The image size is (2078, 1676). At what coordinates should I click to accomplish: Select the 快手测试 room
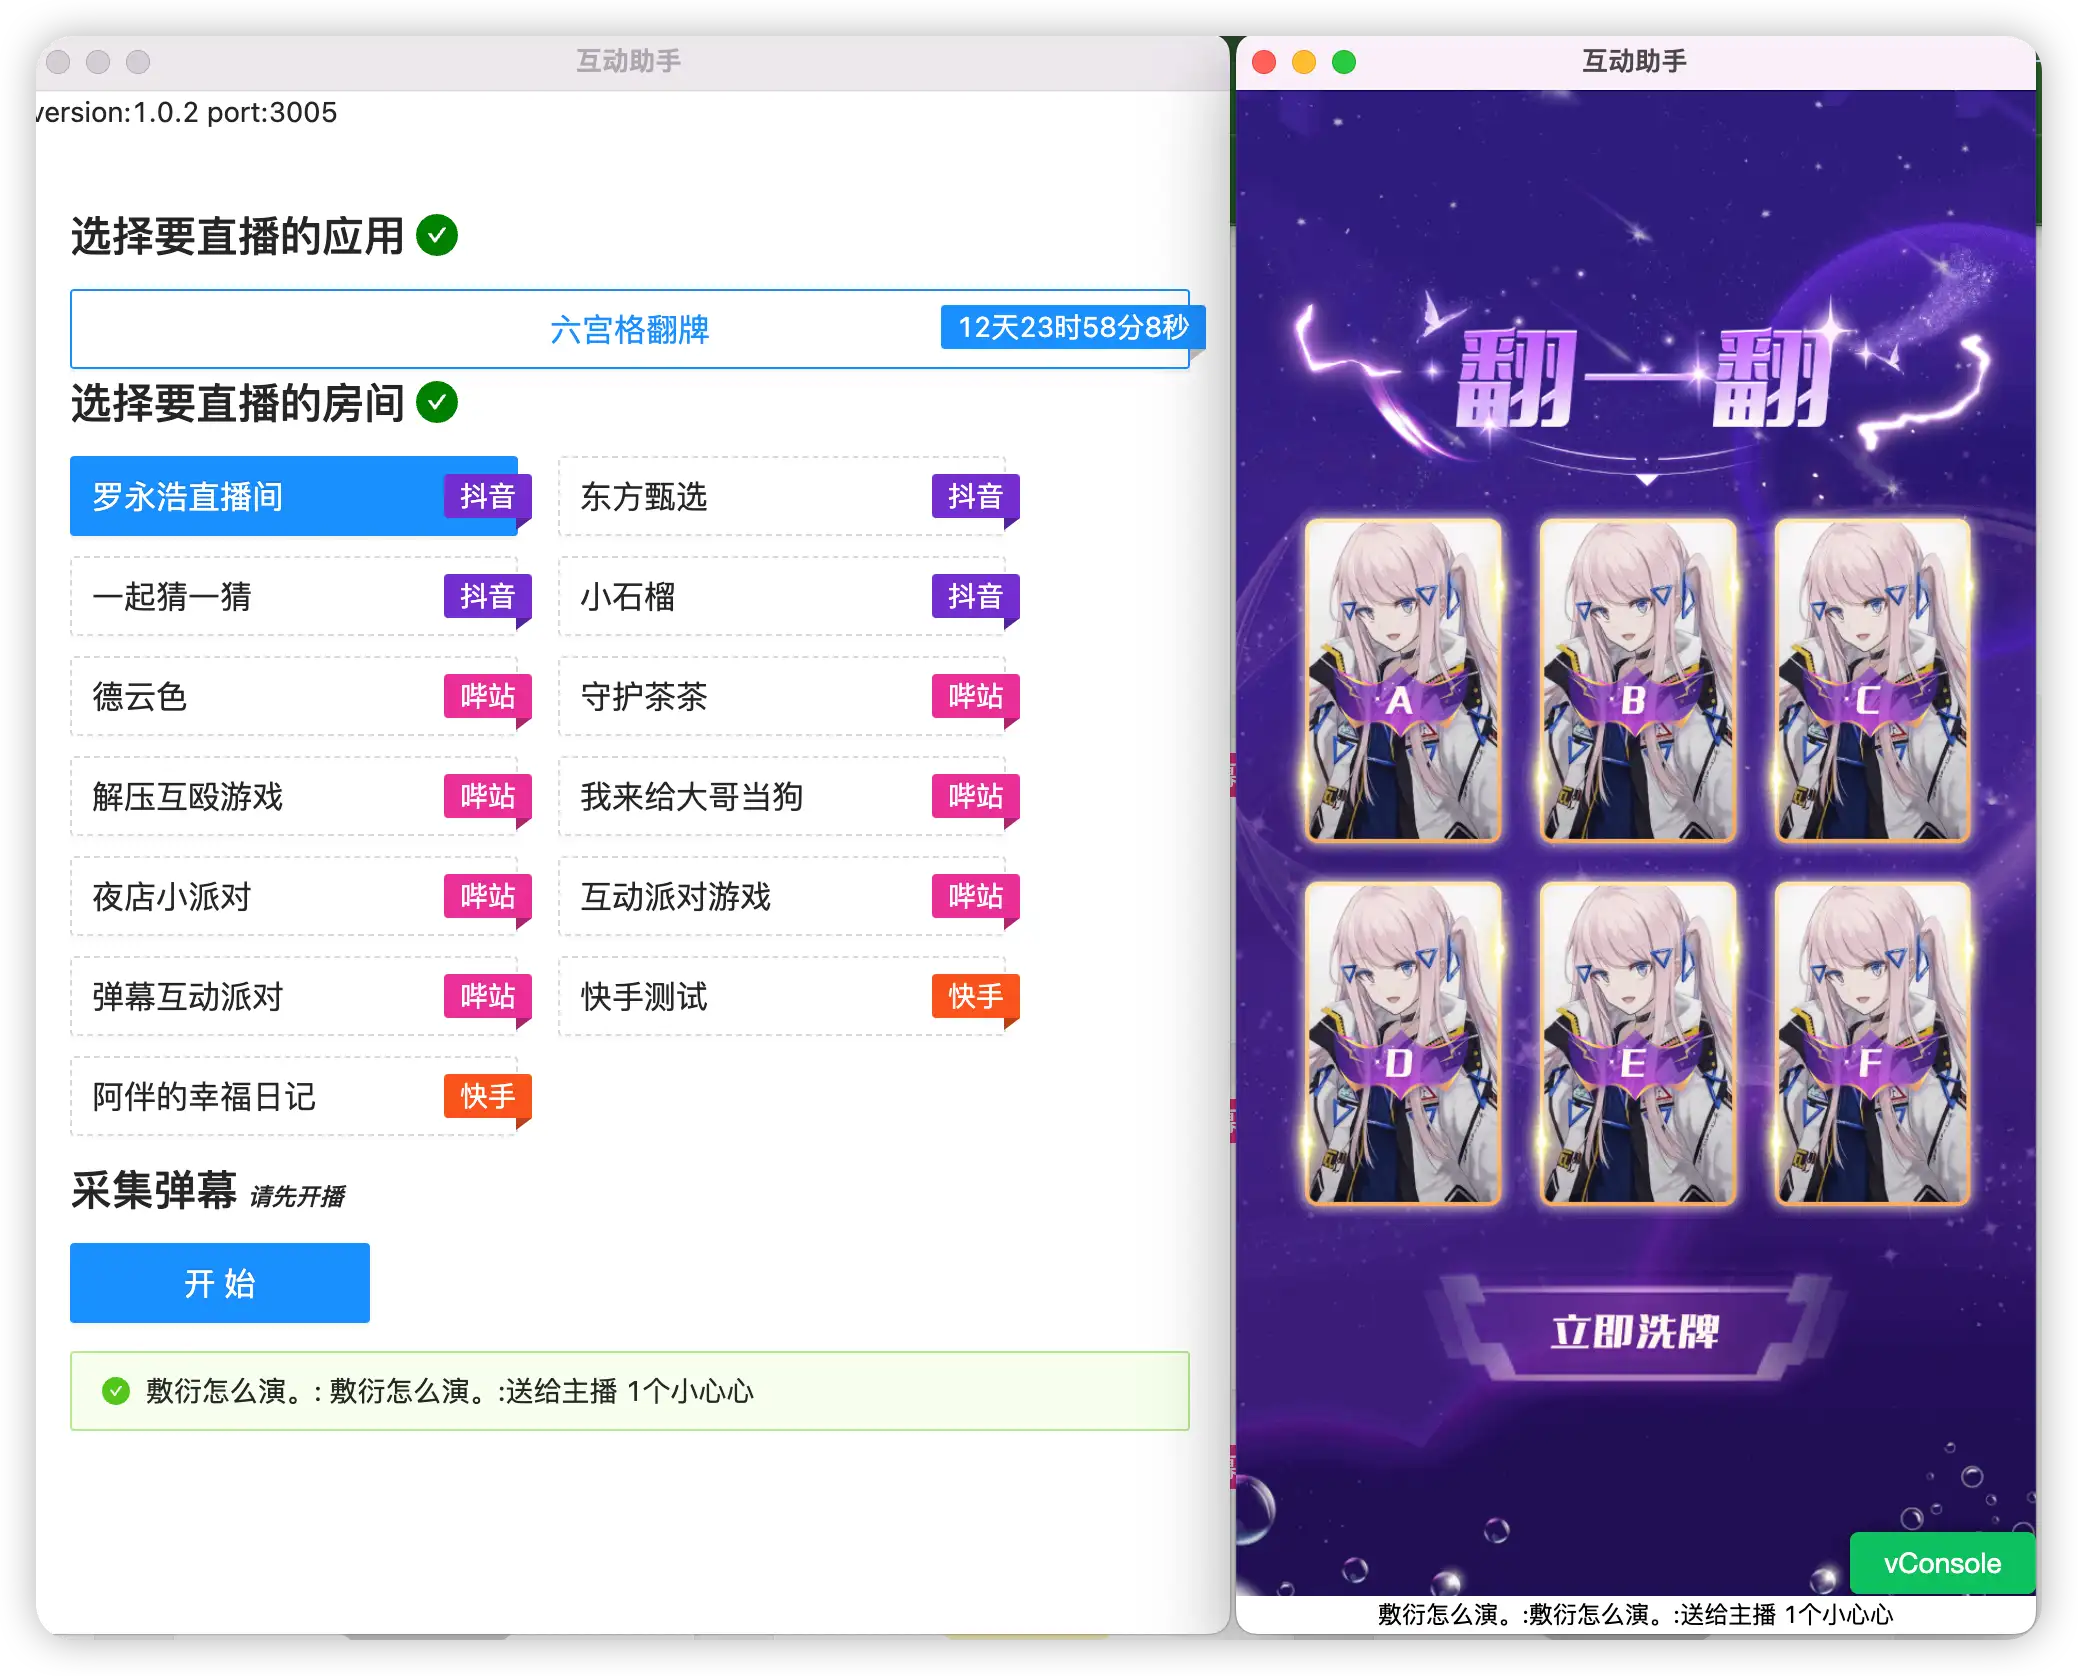[x=781, y=996]
